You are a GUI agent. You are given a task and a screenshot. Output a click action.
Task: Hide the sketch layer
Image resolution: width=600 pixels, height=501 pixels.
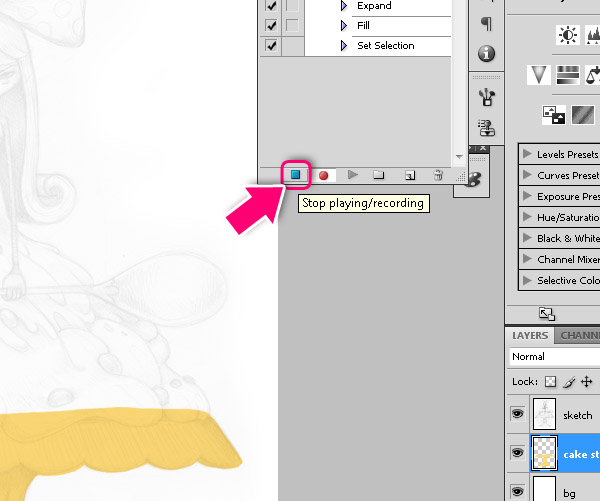517,414
